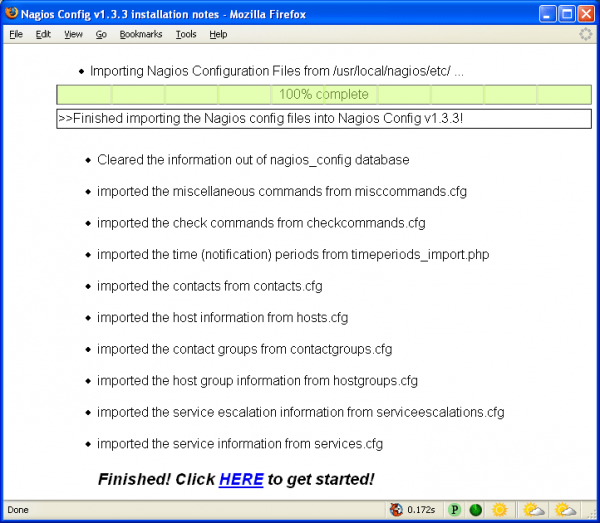Click the loading throbber icon in menu bar
600x523 pixels.
(585, 34)
